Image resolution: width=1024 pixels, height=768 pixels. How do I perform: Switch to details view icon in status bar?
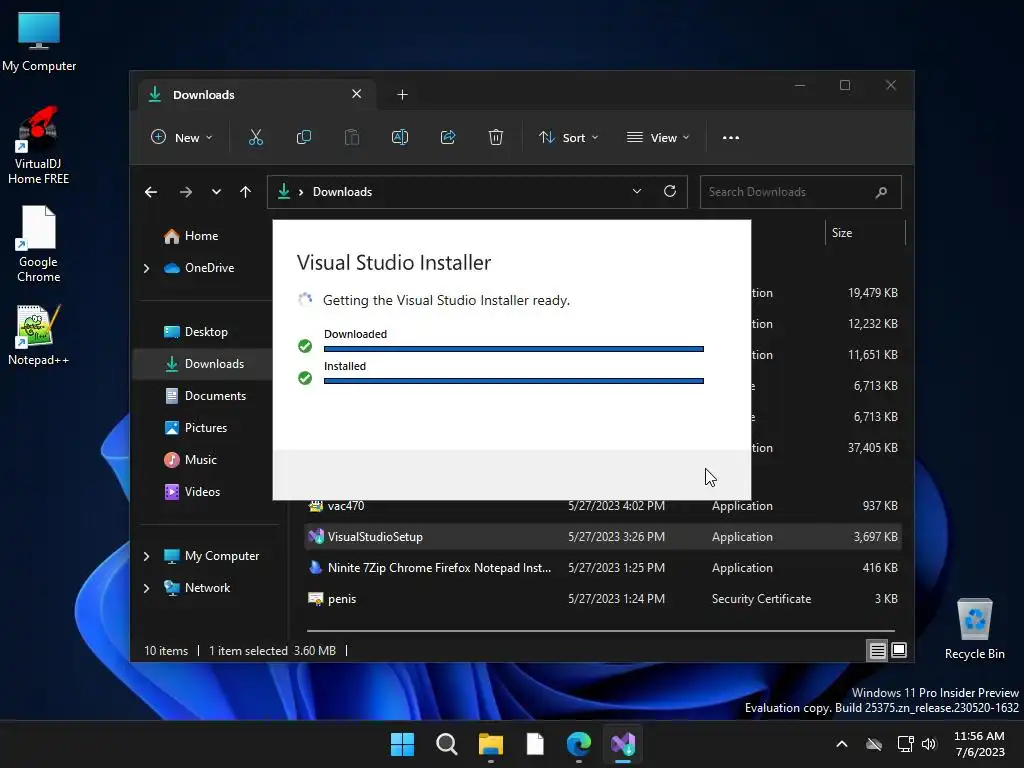(877, 650)
